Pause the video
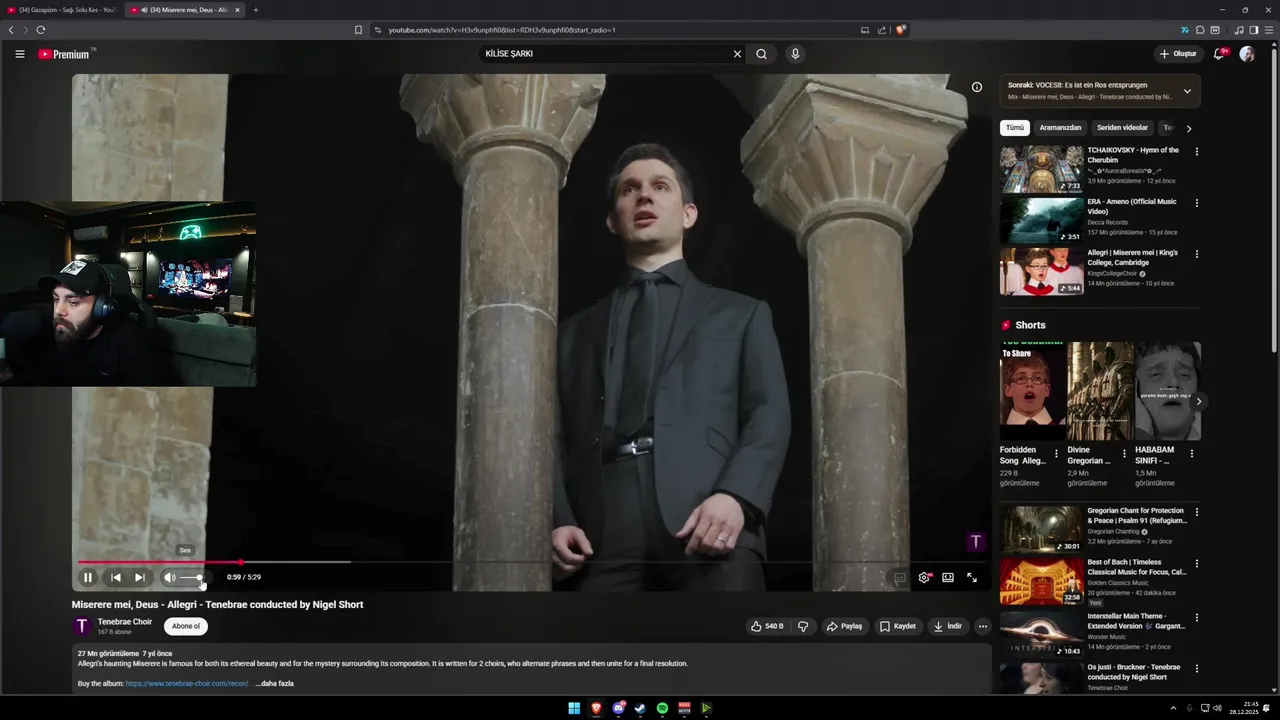Viewport: 1280px width, 720px height. click(88, 577)
